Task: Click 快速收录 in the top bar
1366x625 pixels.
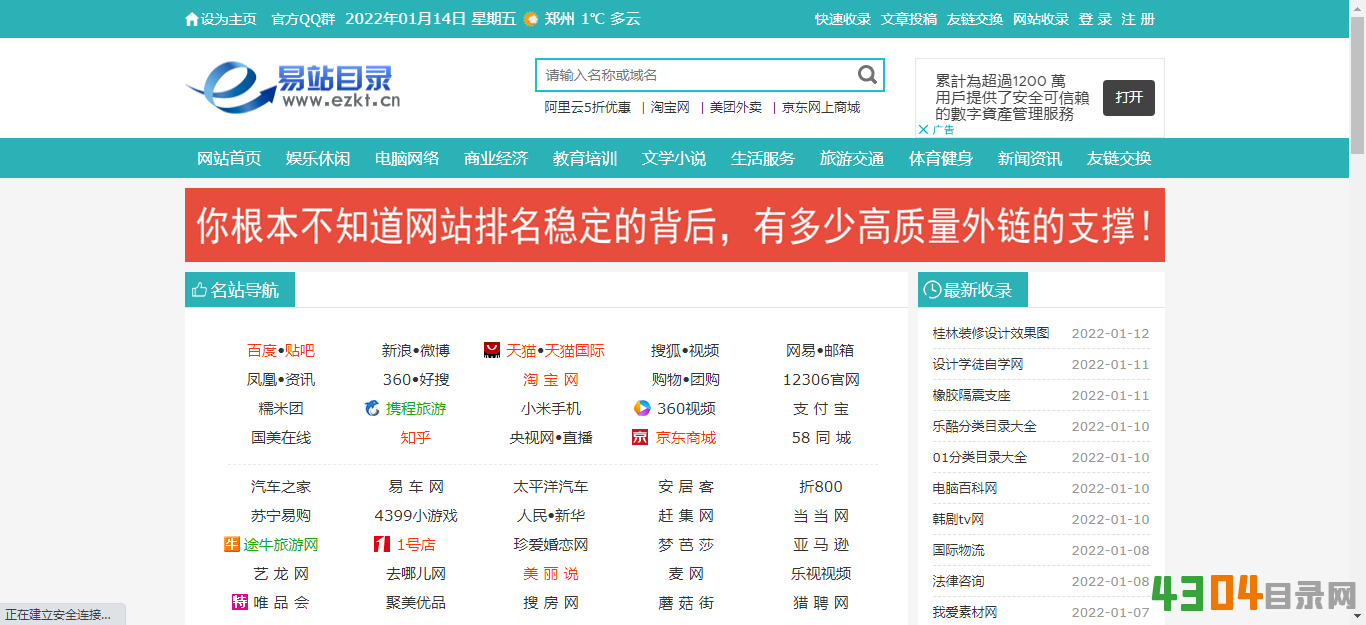Action: click(843, 19)
